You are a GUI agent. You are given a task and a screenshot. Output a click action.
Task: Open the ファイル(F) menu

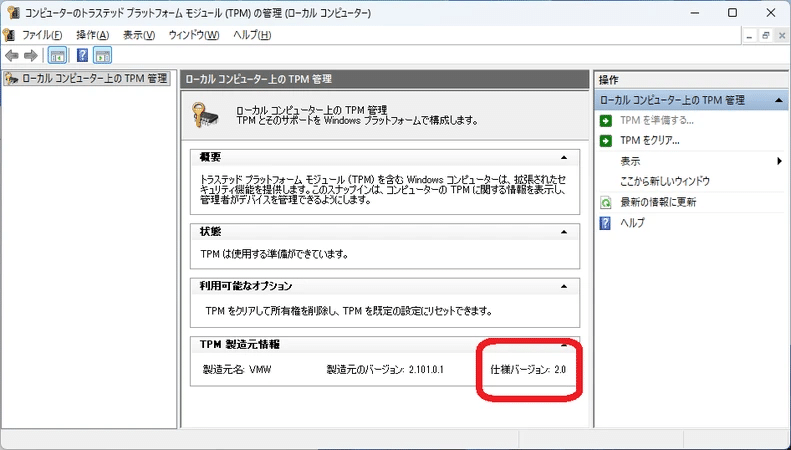(42, 35)
